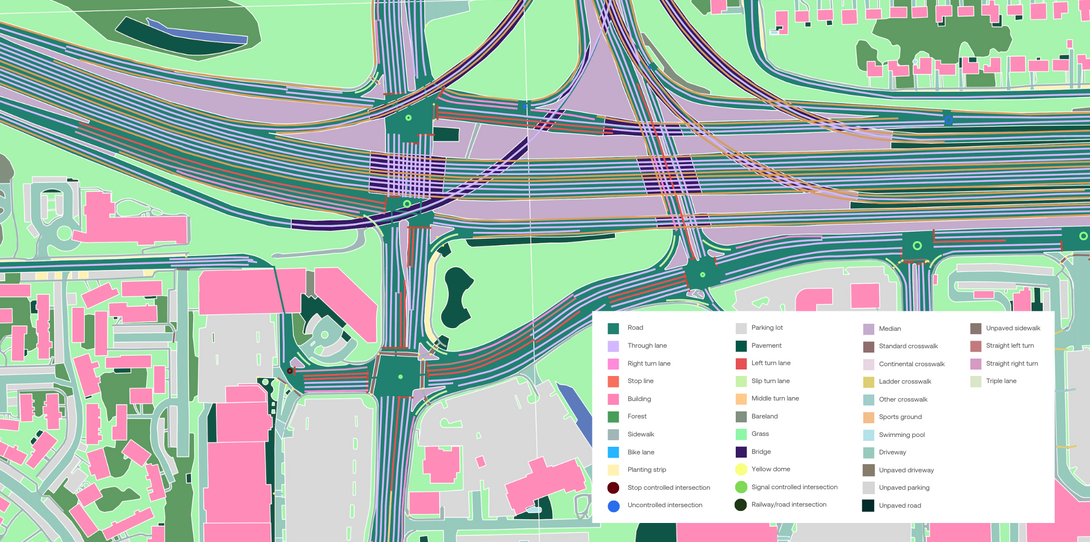The image size is (1090, 542).
Task: Click the Through lane legend swatch
Action: click(x=613, y=346)
